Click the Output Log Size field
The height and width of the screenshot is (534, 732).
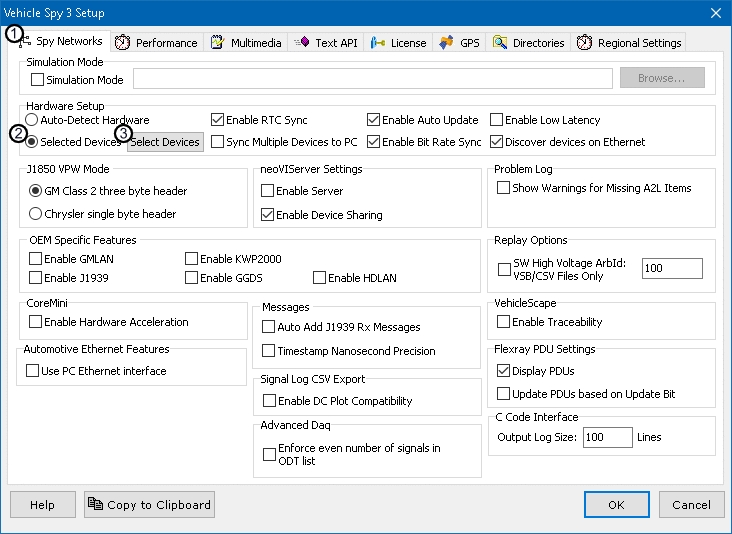(607, 437)
